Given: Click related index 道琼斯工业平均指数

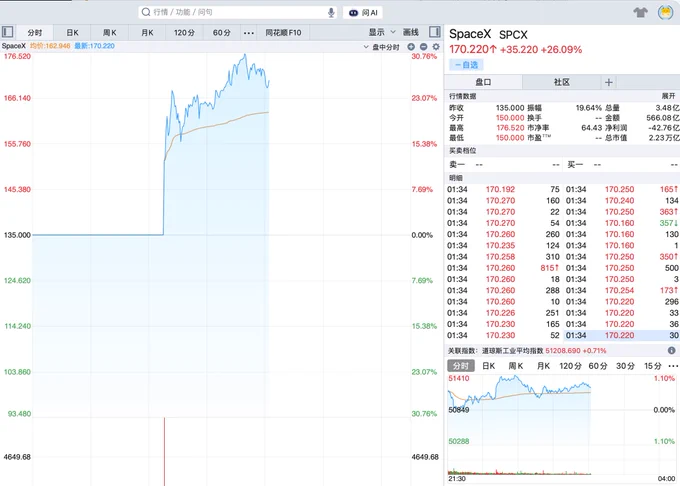Looking at the screenshot, I should pyautogui.click(x=513, y=350).
